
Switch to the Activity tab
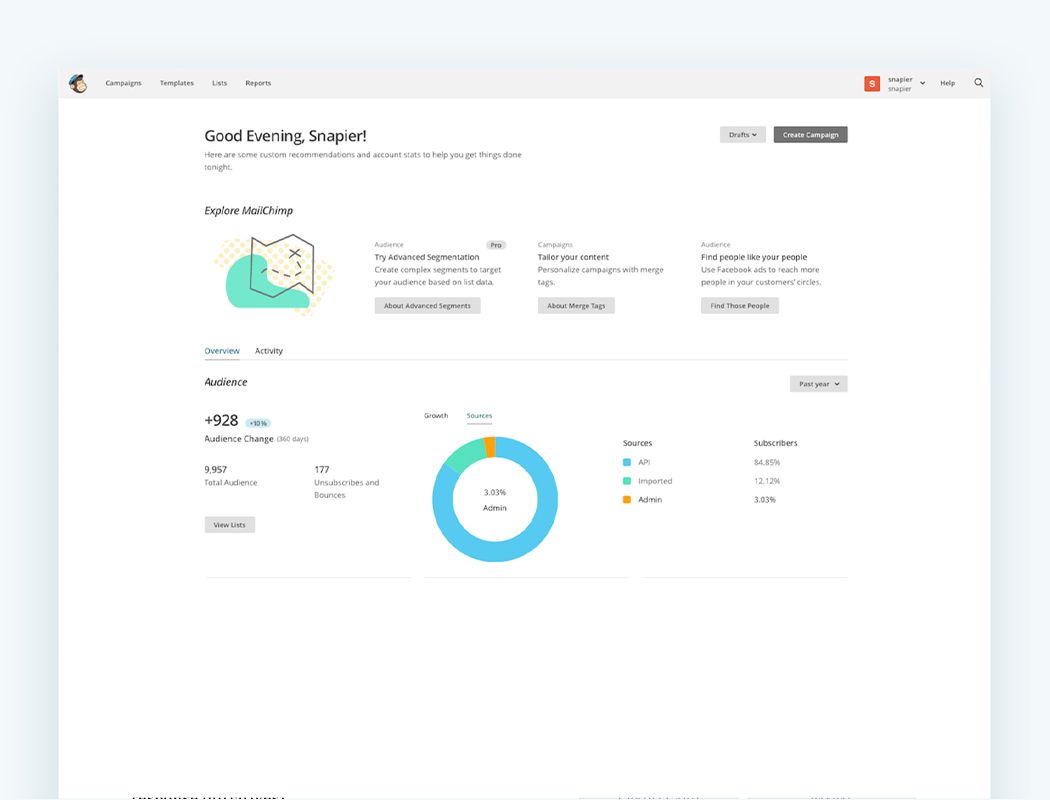(269, 351)
